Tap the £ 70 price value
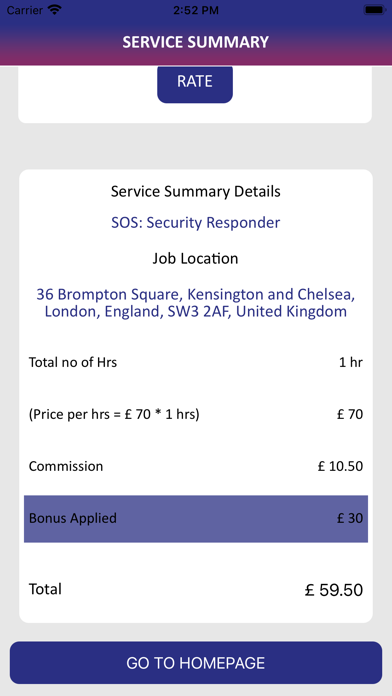The width and height of the screenshot is (392, 696). [350, 415]
